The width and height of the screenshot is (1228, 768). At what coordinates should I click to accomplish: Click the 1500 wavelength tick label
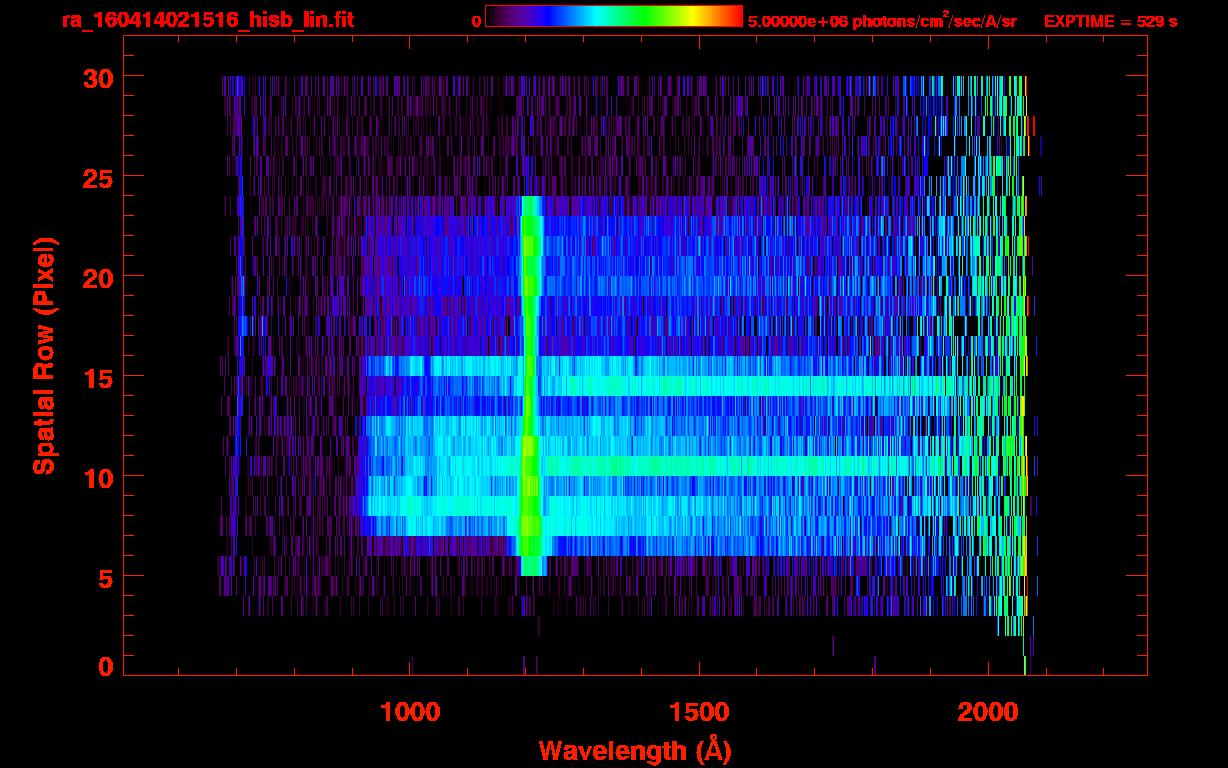[x=699, y=712]
